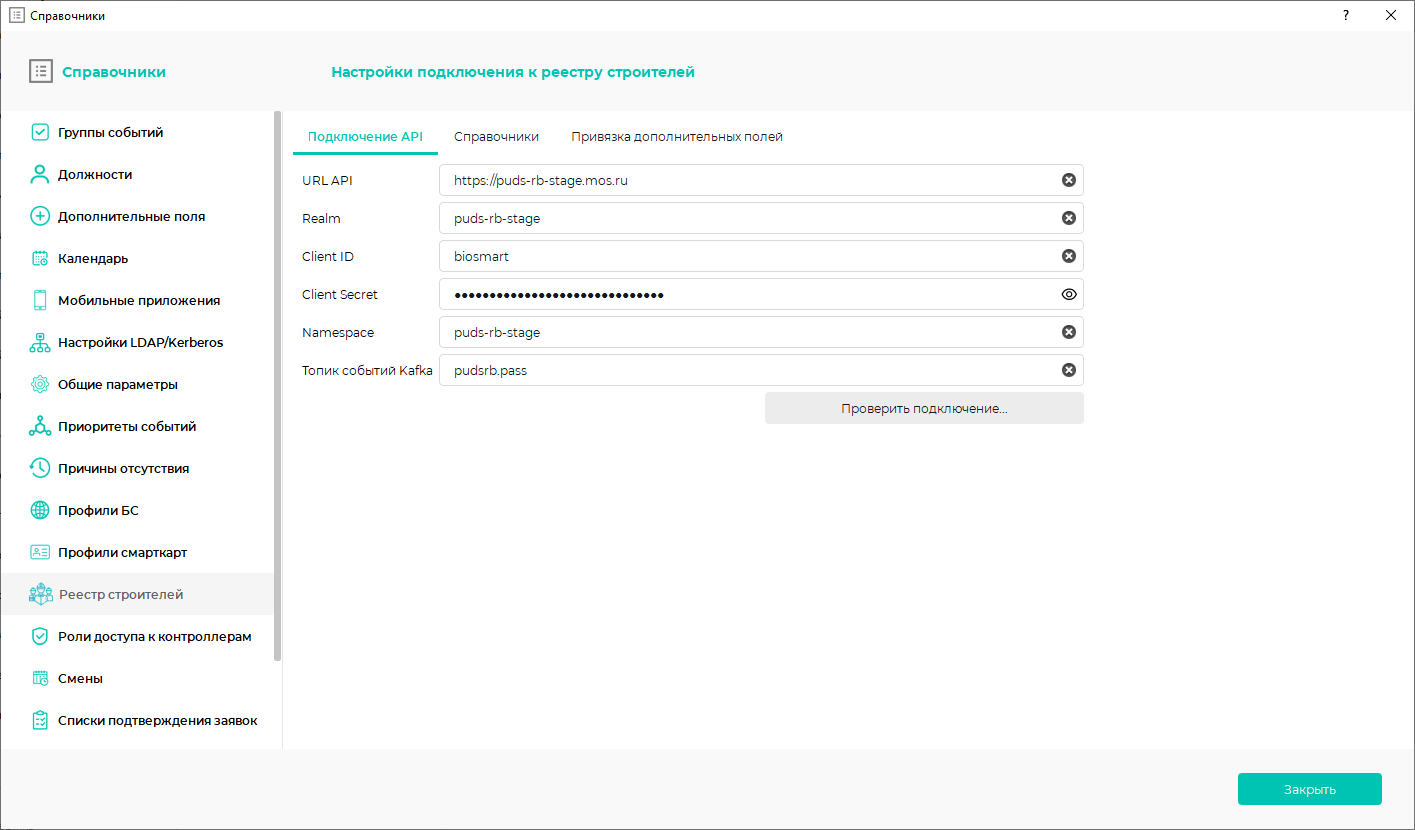Screen dimensions: 1415x830
Task: Clear the Realm field value
Action: tap(1068, 218)
